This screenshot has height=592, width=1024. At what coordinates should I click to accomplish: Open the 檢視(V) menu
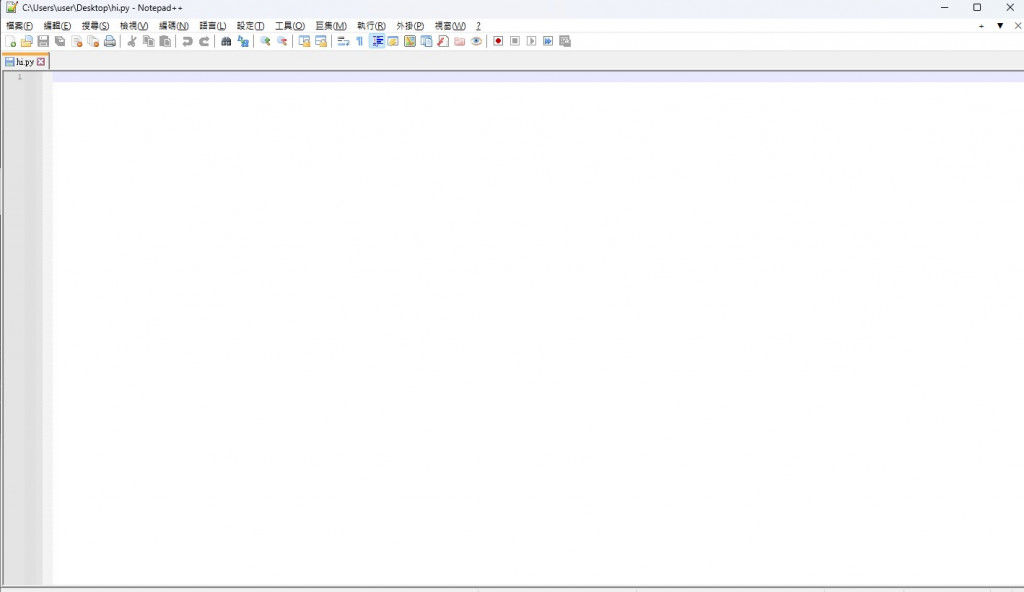134,26
